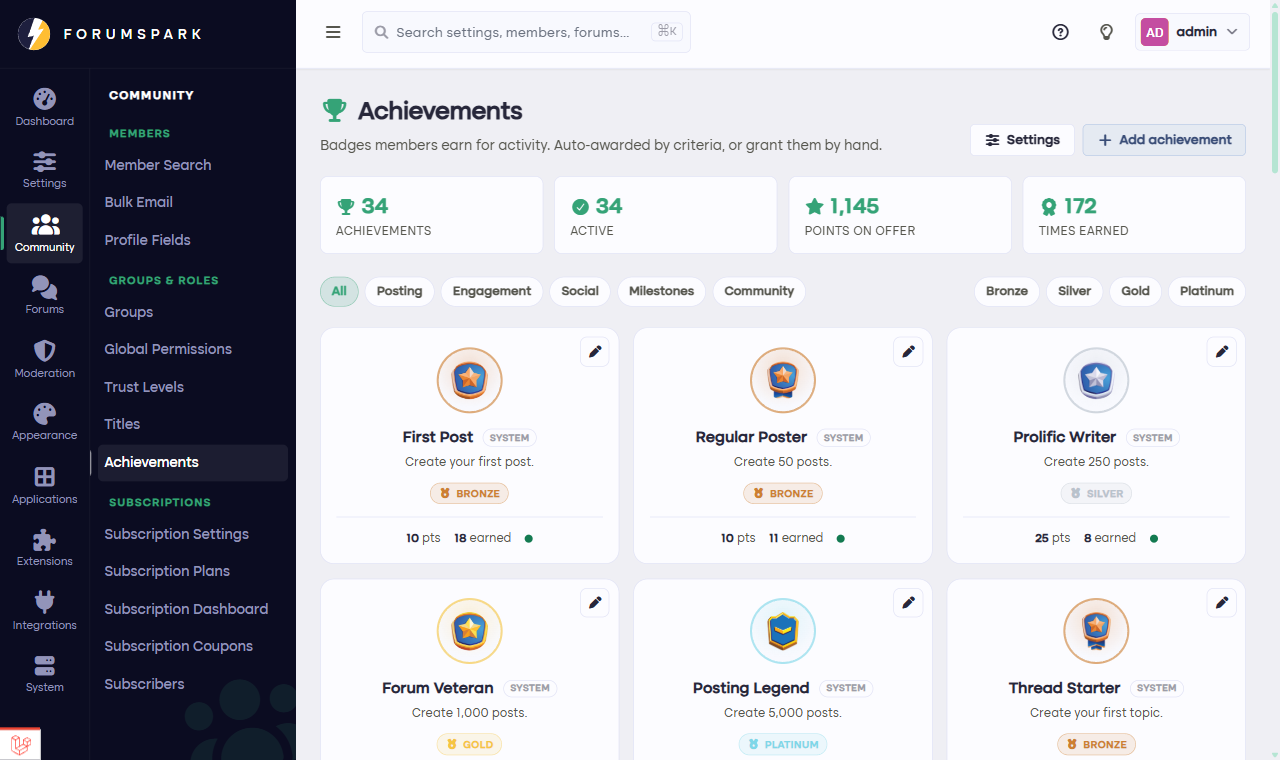Open the Moderation shield section
The width and height of the screenshot is (1280, 760).
[44, 360]
